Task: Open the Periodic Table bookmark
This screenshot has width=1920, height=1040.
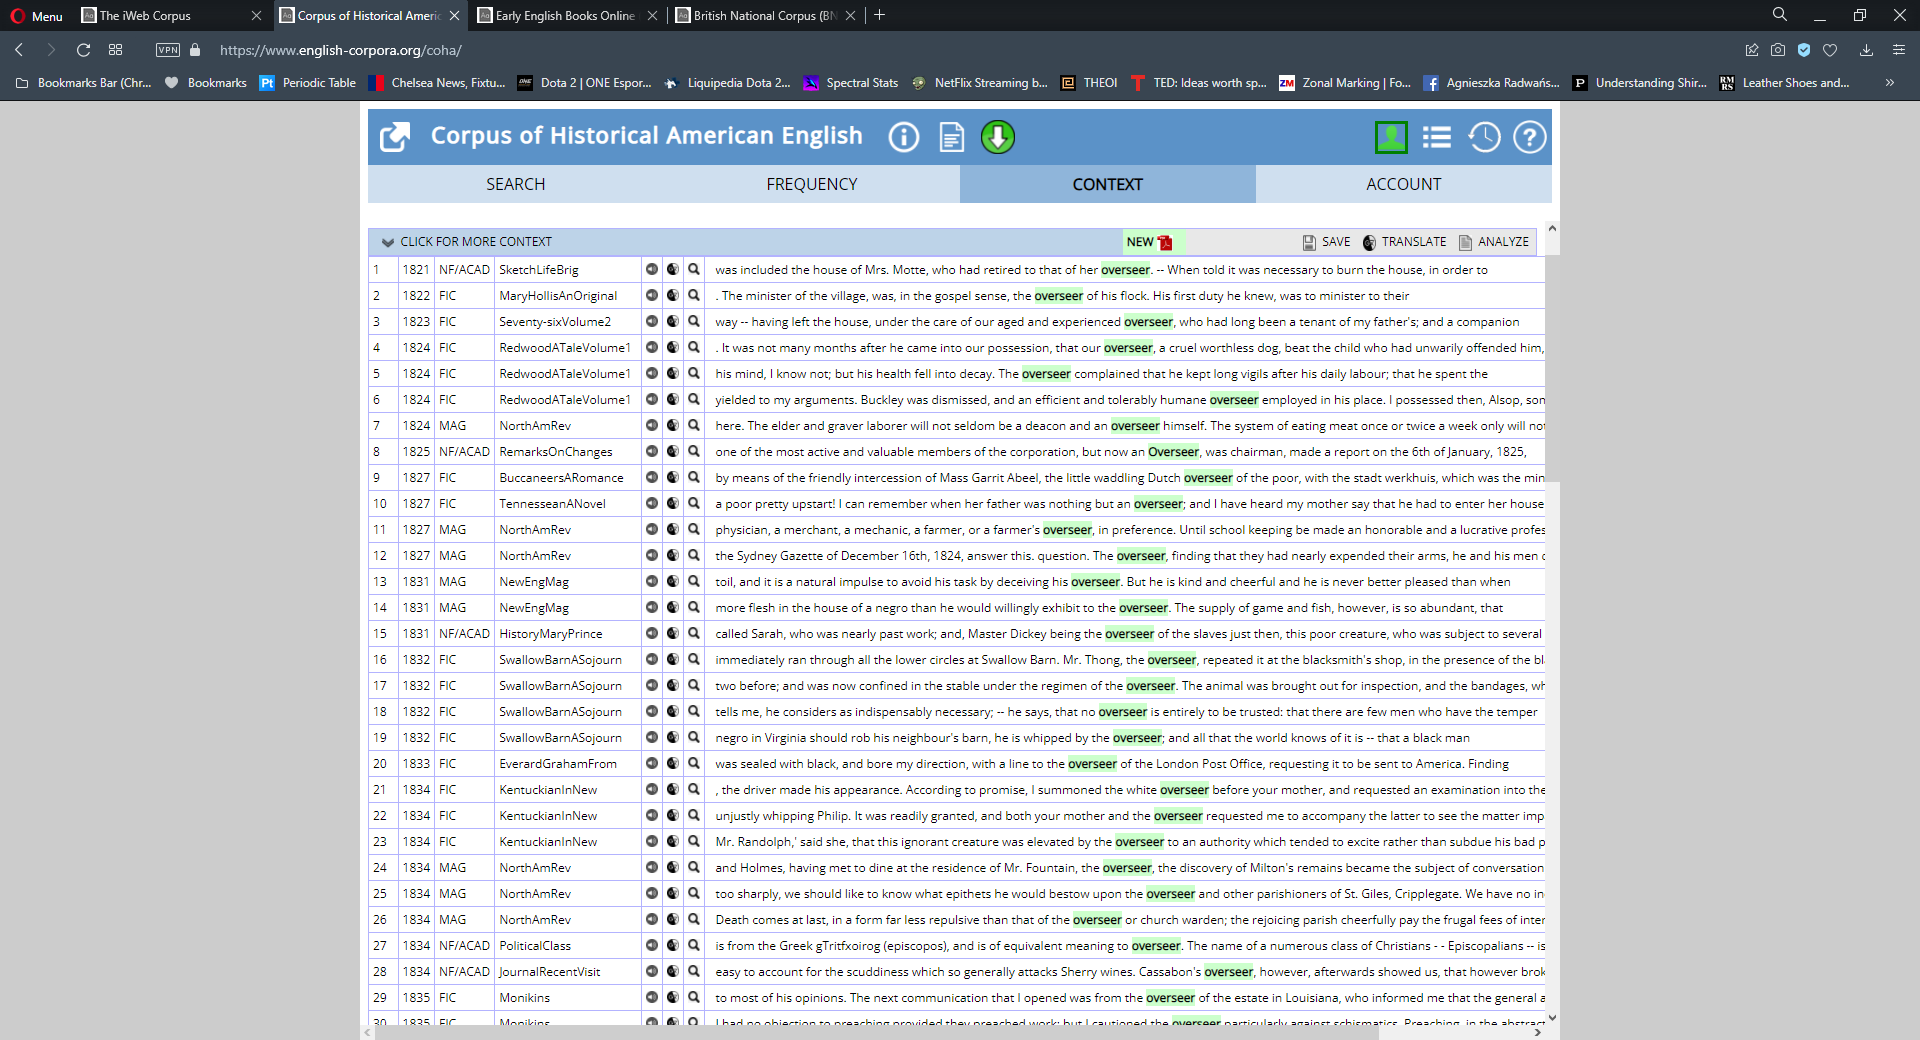Action: click(x=308, y=83)
